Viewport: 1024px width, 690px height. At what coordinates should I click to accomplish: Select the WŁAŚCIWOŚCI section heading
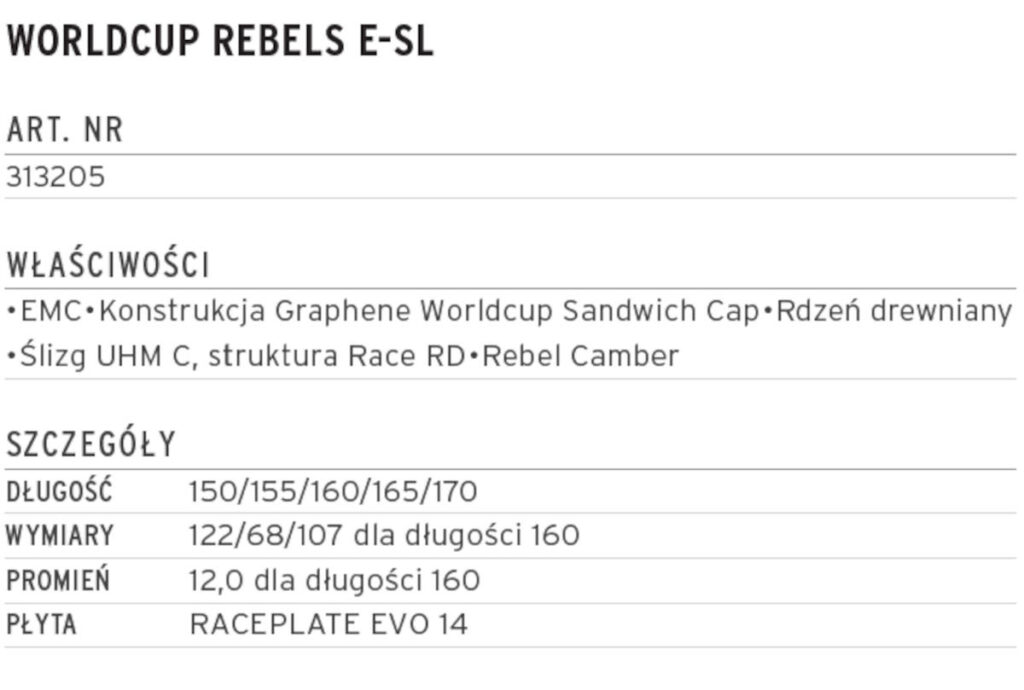click(x=107, y=266)
